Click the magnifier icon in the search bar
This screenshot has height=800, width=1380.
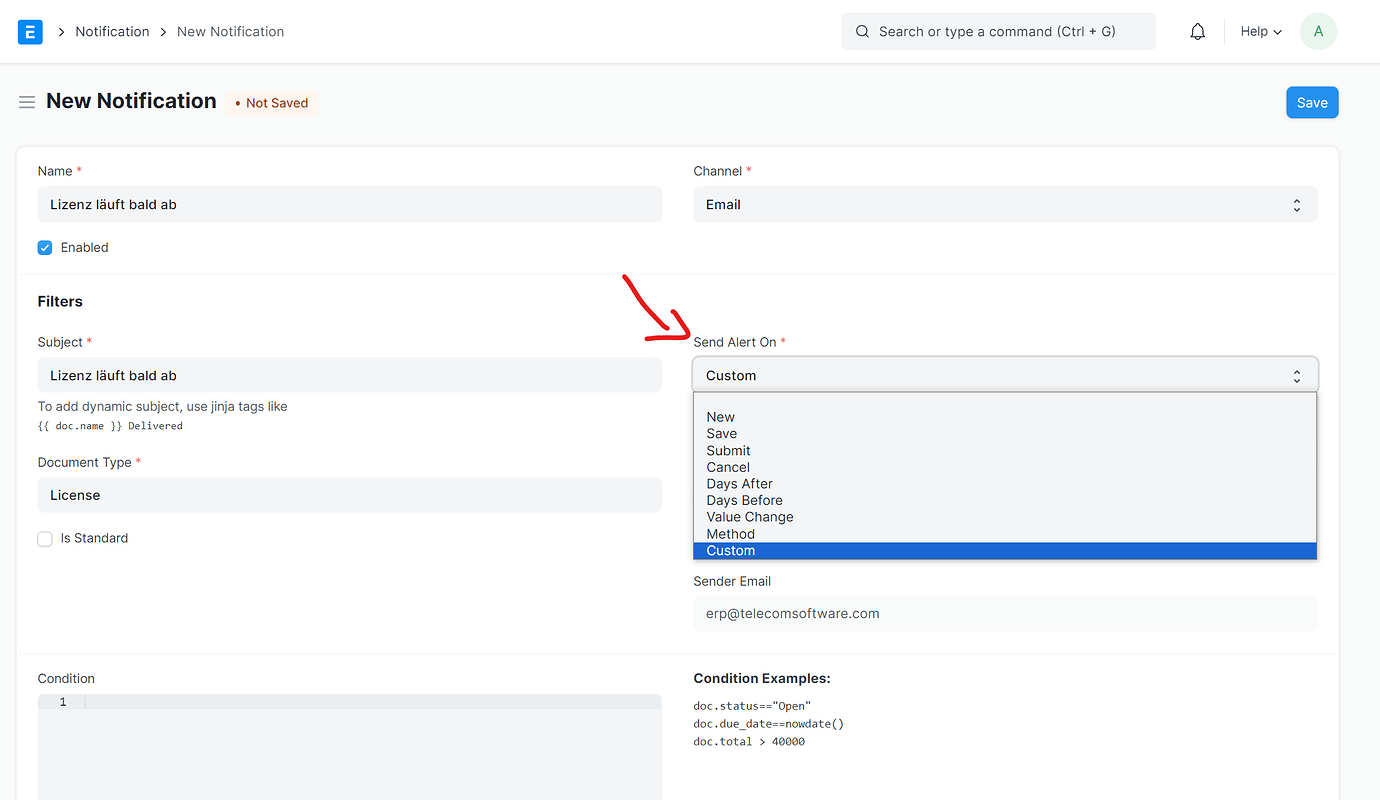(862, 32)
